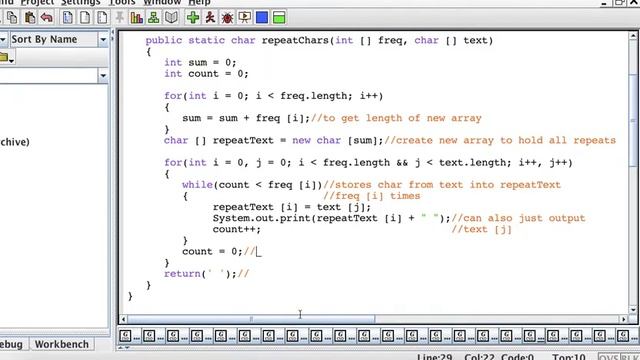Viewport: 640px width, 360px height.
Task: Click the editor vertical scrollbar up arrow
Action: coord(633,36)
